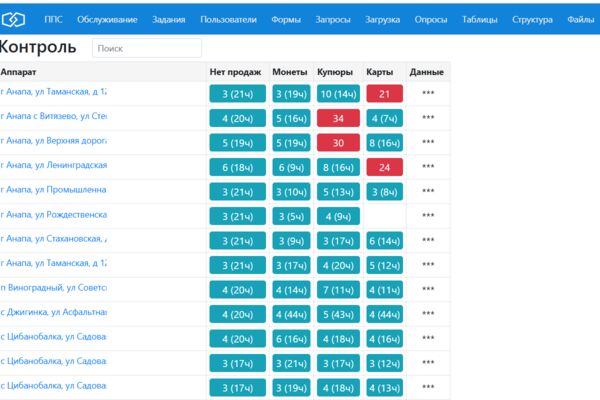Open the Загрузка menu

coord(382,20)
